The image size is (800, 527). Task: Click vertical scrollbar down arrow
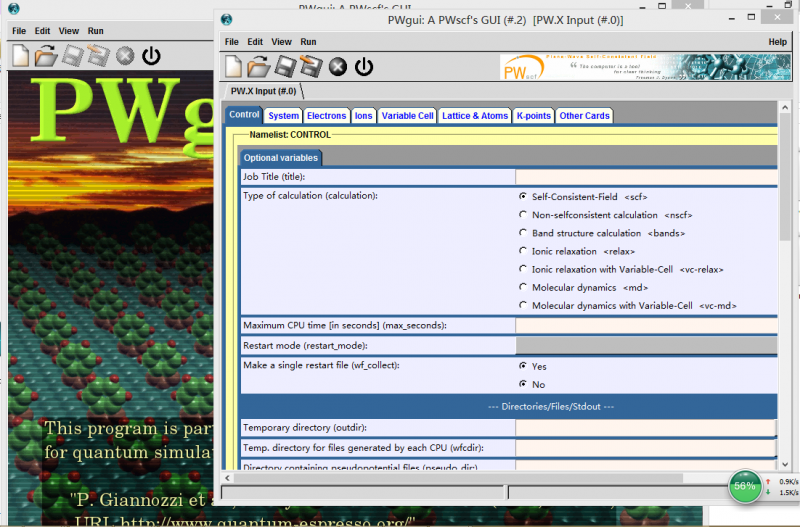tap(785, 464)
